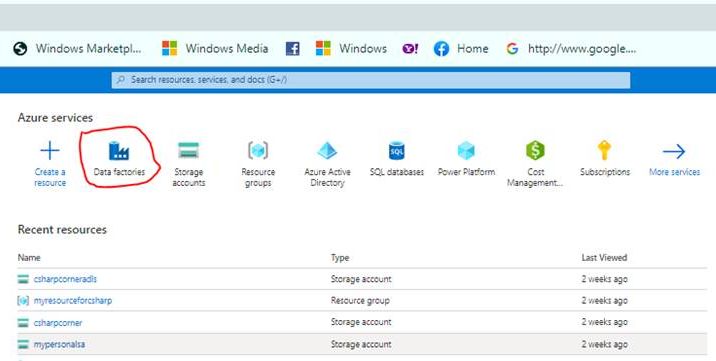716x361 pixels.
Task: Click the square Facebook bookmark icon
Action: click(x=293, y=48)
